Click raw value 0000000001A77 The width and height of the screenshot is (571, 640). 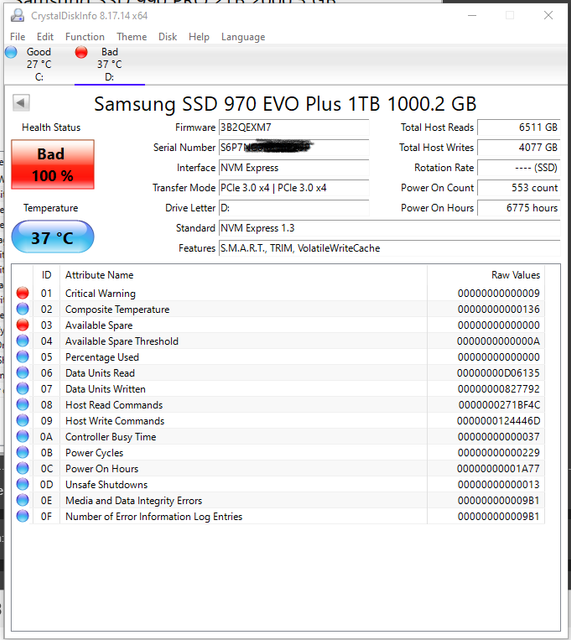click(x=498, y=469)
